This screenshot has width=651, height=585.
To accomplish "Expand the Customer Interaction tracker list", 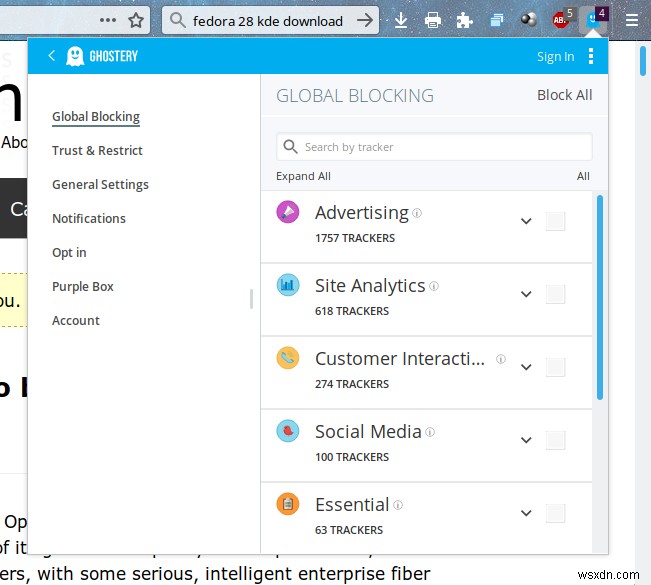I will (x=526, y=367).
